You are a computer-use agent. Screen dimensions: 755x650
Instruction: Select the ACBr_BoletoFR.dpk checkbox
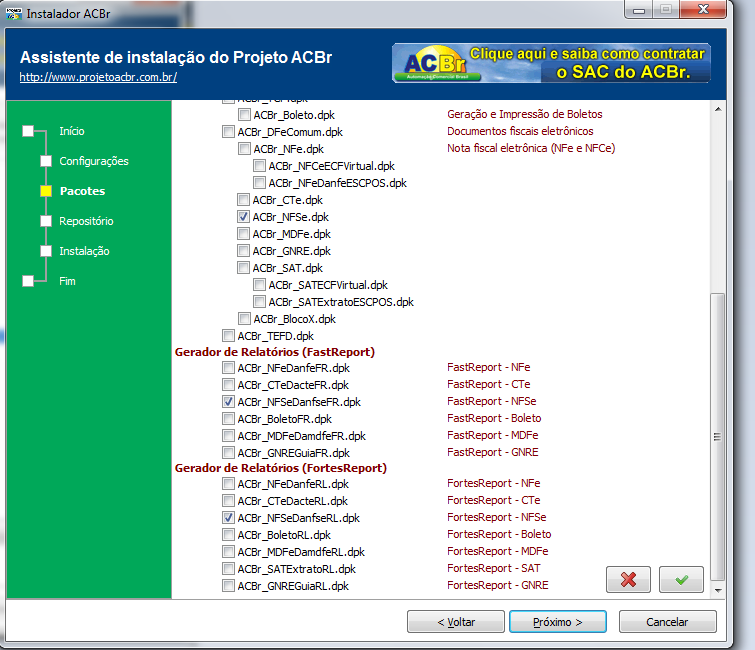(228, 419)
